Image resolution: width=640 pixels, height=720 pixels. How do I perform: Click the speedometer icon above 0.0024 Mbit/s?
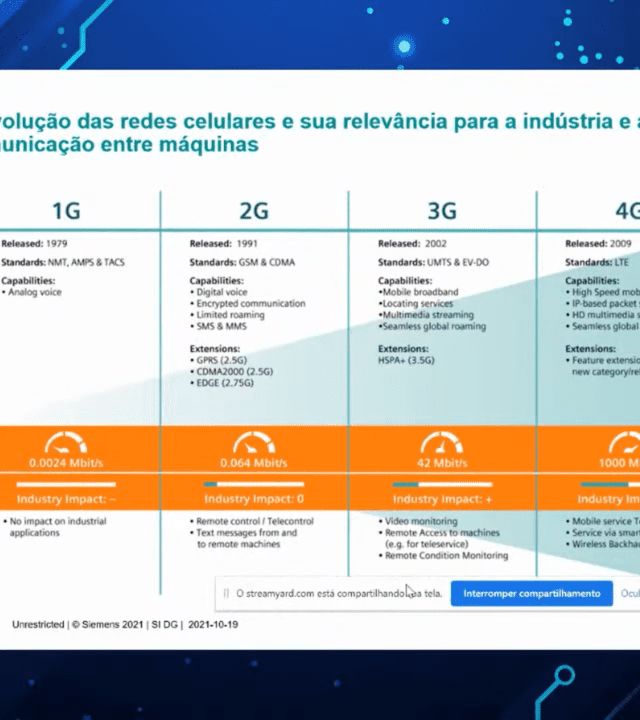pos(67,443)
